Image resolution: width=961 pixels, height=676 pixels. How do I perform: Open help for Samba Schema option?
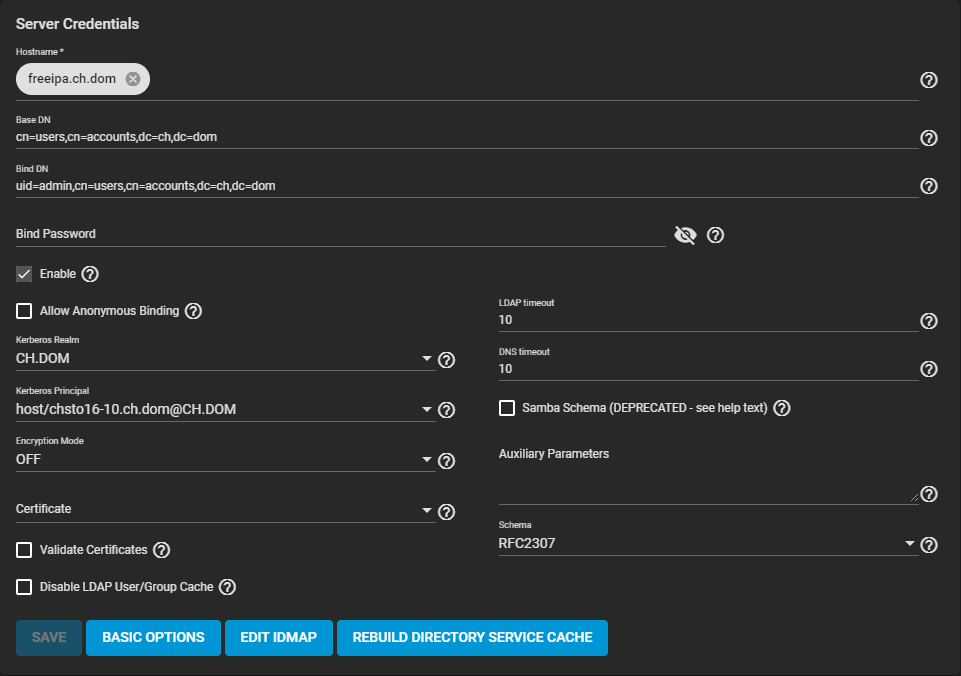pos(781,408)
